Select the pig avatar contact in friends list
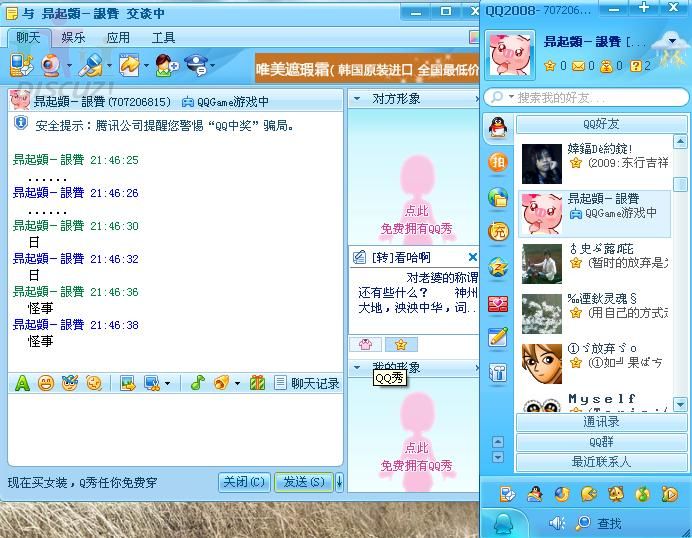The width and height of the screenshot is (692, 538). click(x=595, y=214)
